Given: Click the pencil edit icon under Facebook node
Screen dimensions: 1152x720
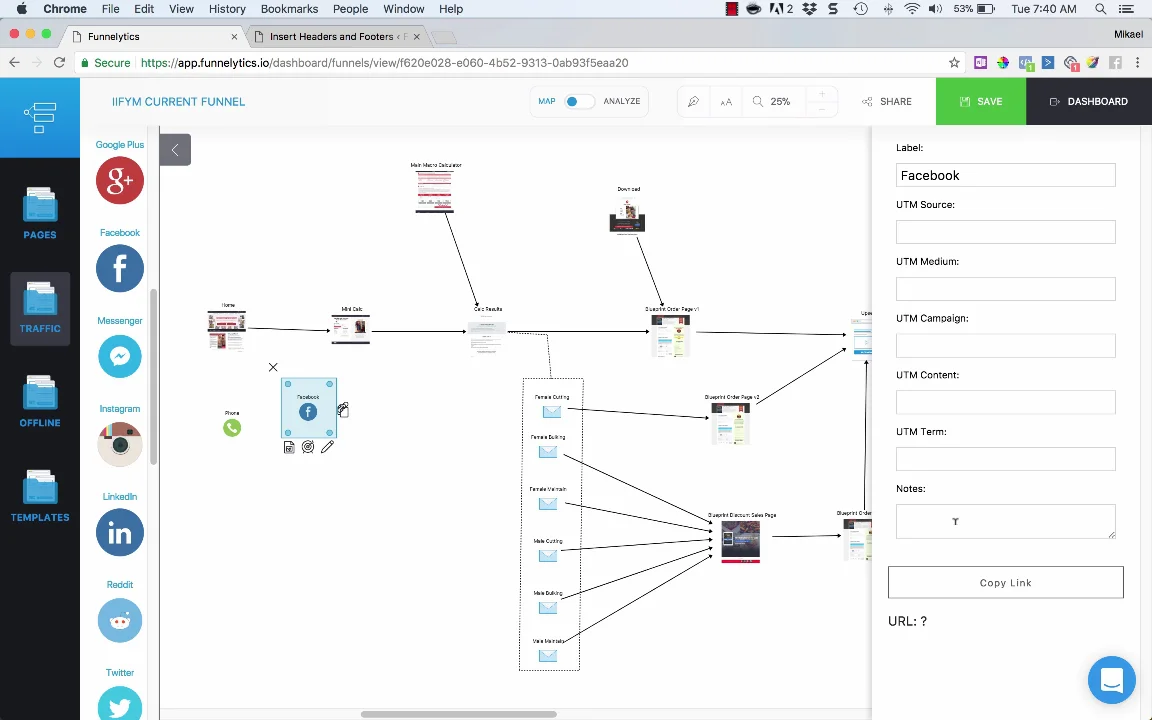Looking at the screenshot, I should (327, 447).
